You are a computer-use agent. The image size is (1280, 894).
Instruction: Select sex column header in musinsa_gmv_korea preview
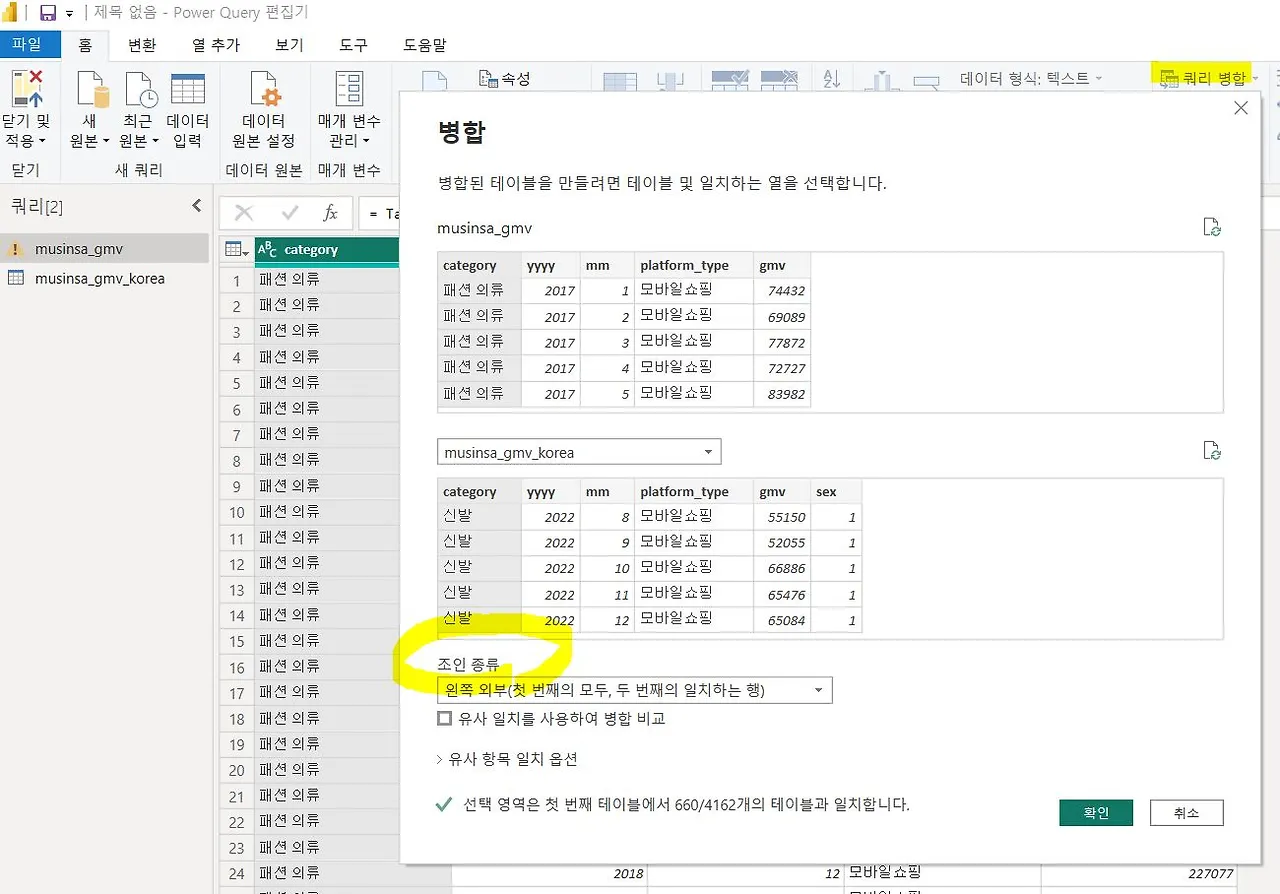(836, 491)
